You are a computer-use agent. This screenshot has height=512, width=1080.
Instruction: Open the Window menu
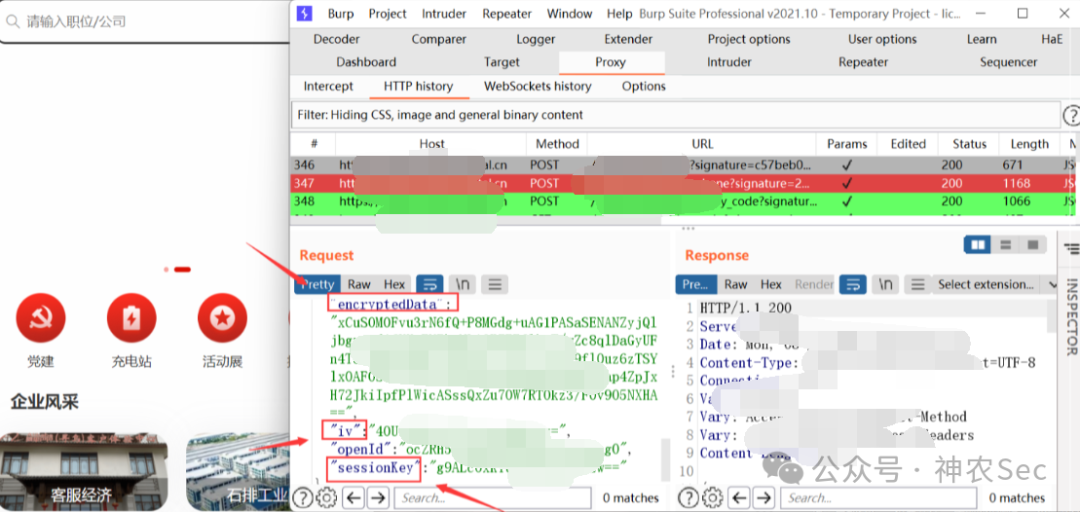570,14
